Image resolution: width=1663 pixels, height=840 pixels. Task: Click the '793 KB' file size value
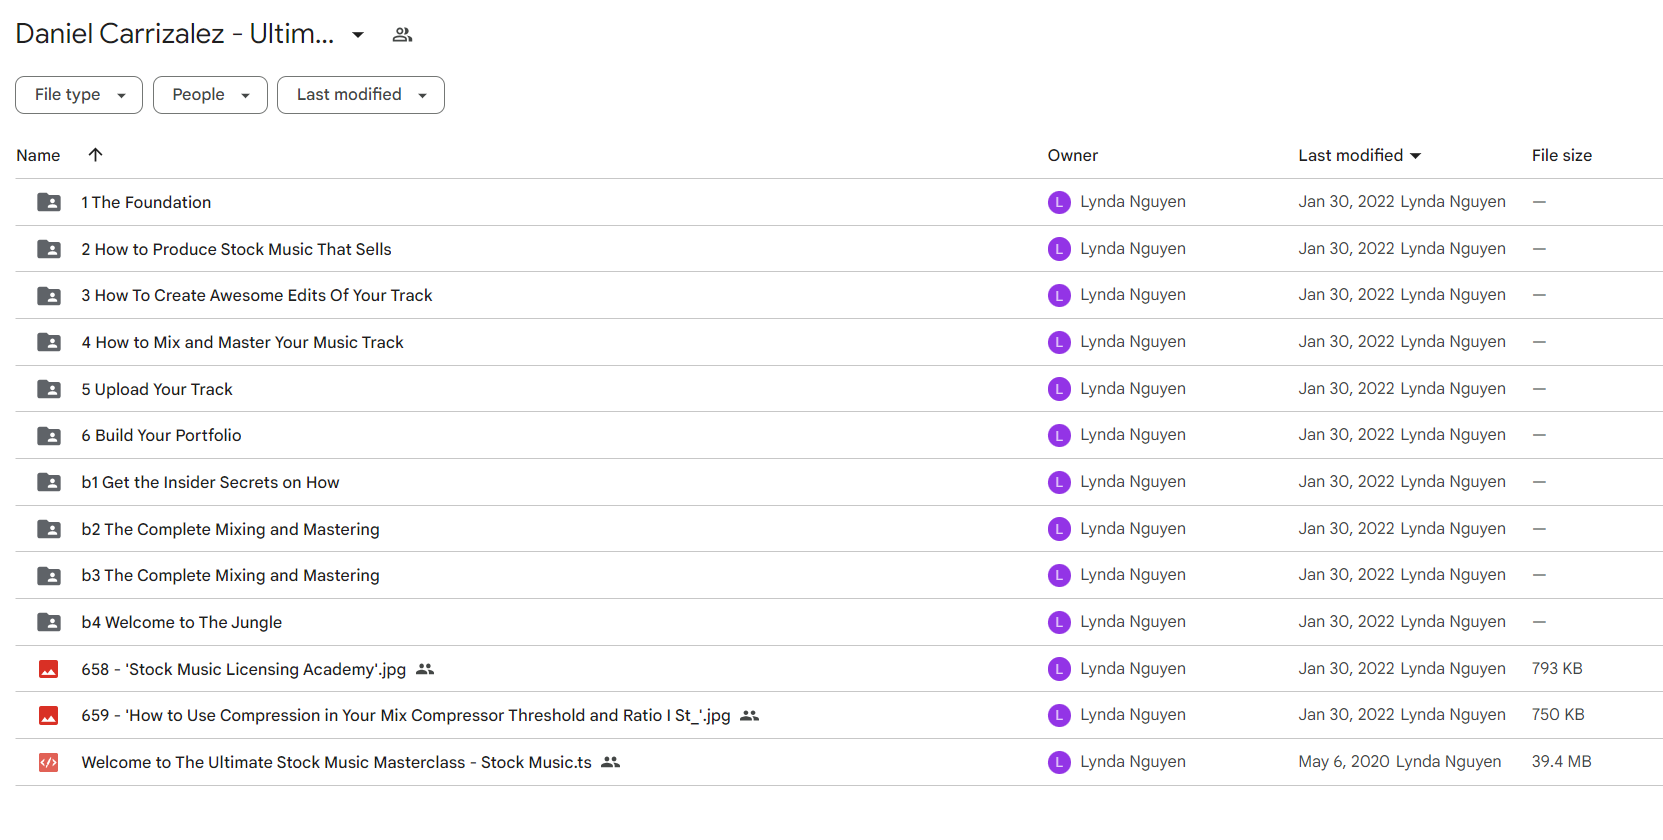1557,669
